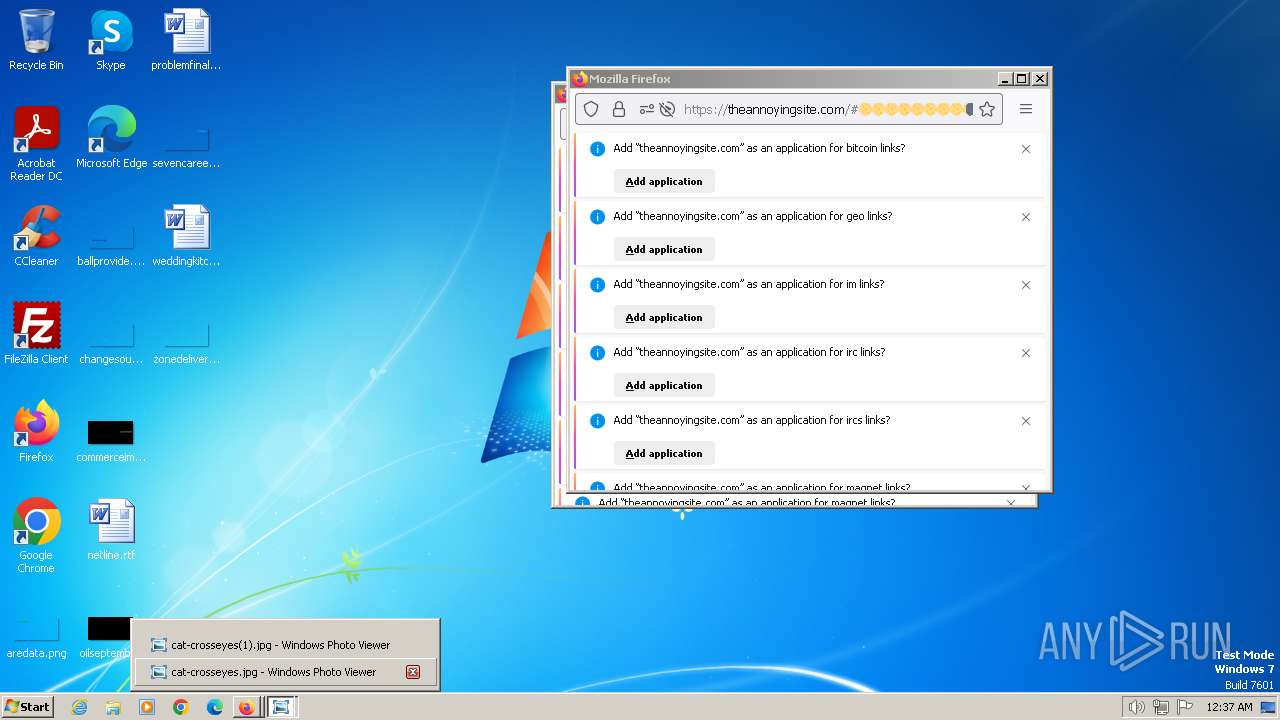Select netline.rtf document icon

111,530
